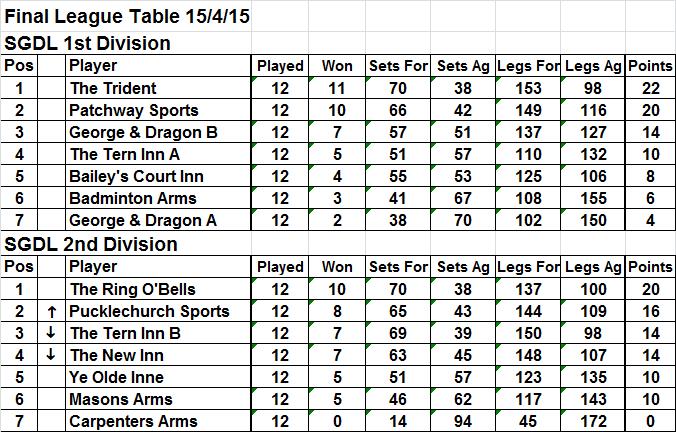This screenshot has width=676, height=432.
Task: Click the Carpenters Arms cell
Action: pyautogui.click(x=133, y=421)
